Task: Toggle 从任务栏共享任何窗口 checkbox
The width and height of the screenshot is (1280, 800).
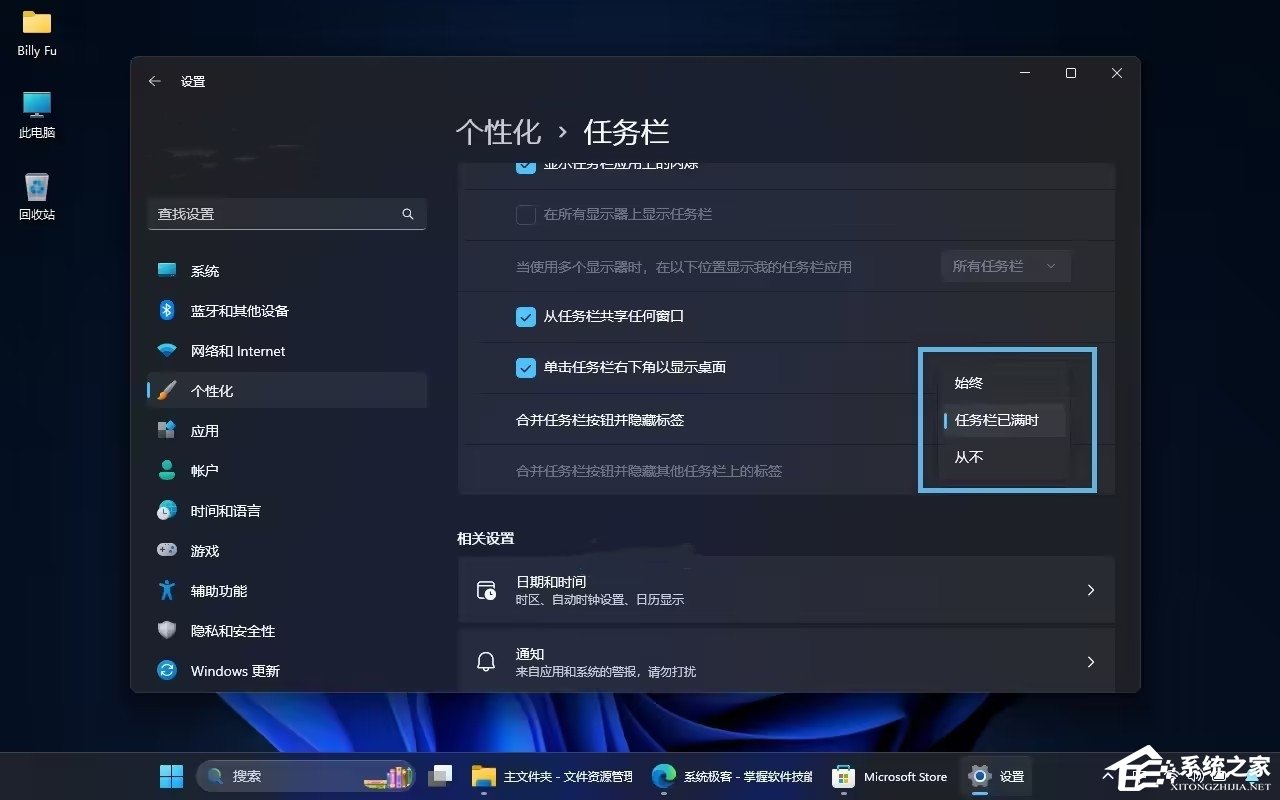Action: pos(526,317)
